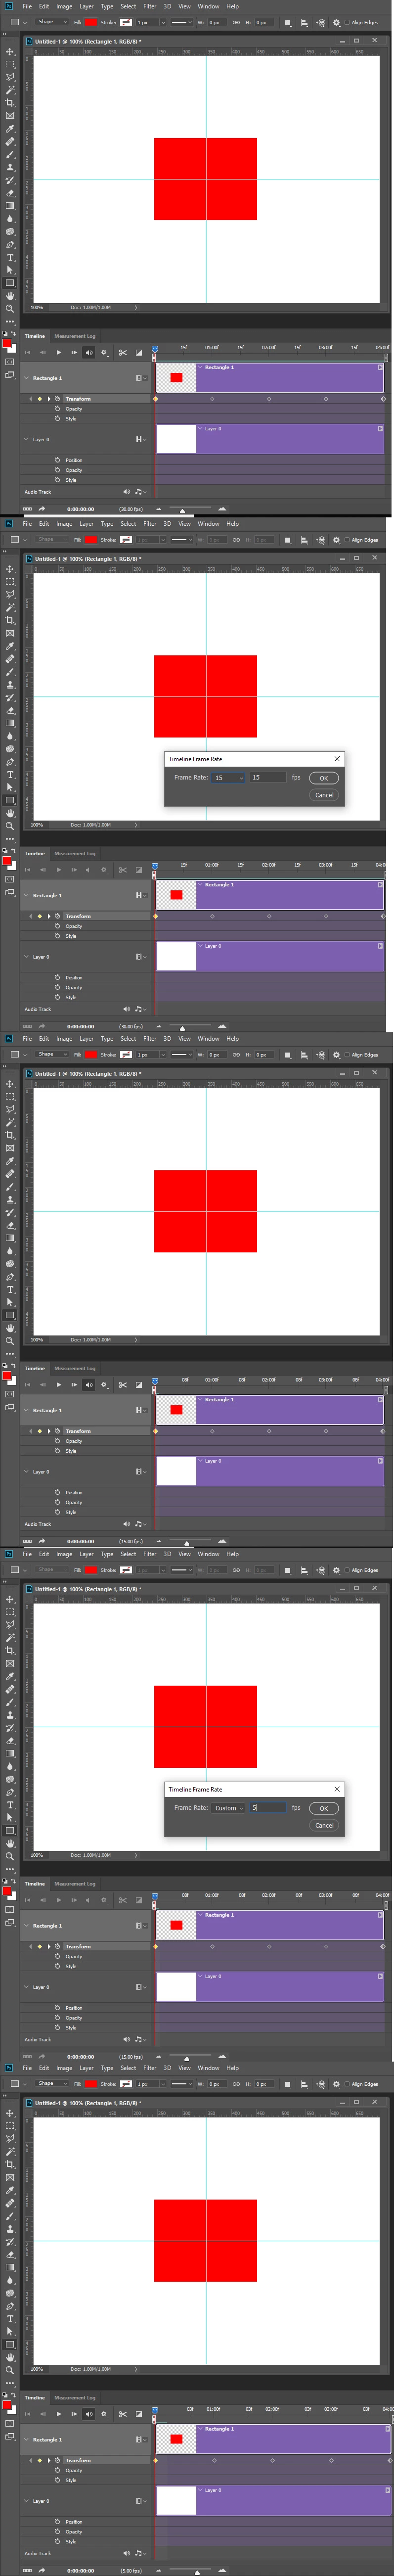Toggle the Position stopwatch in the 5.00 fps timeline
This screenshot has height=2576, width=394.
tap(57, 2522)
